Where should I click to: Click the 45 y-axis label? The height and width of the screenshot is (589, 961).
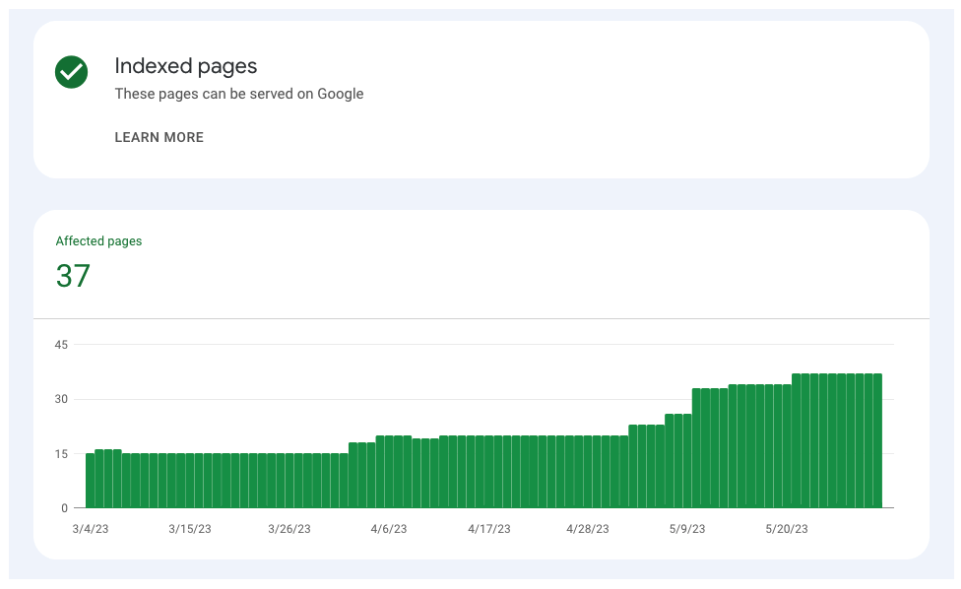pyautogui.click(x=61, y=345)
